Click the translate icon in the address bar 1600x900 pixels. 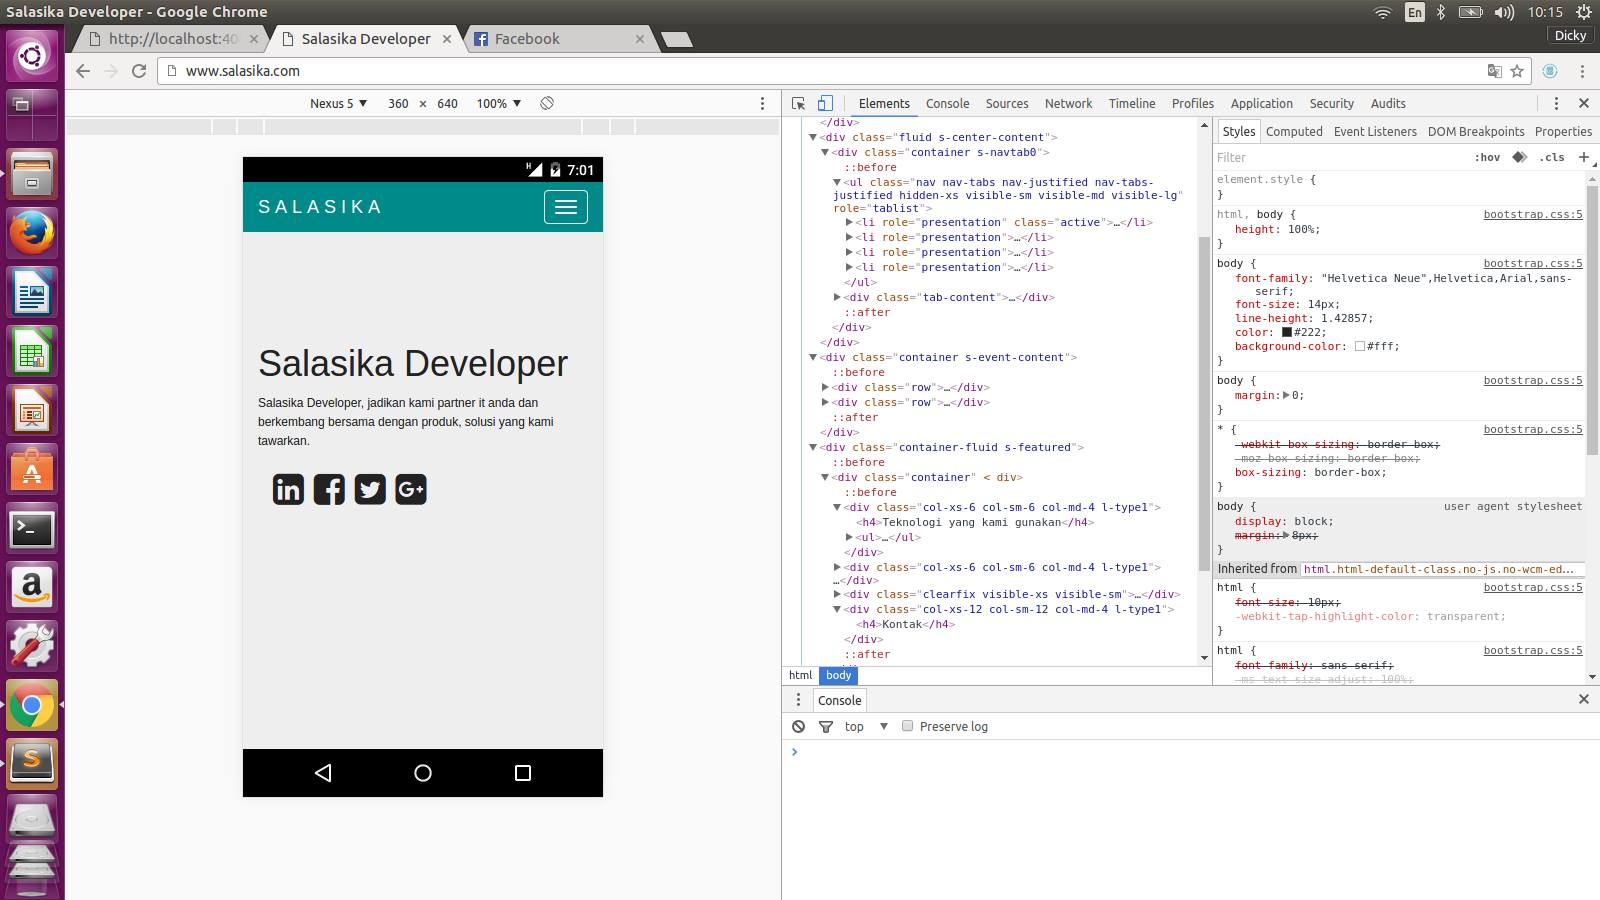coord(1495,71)
